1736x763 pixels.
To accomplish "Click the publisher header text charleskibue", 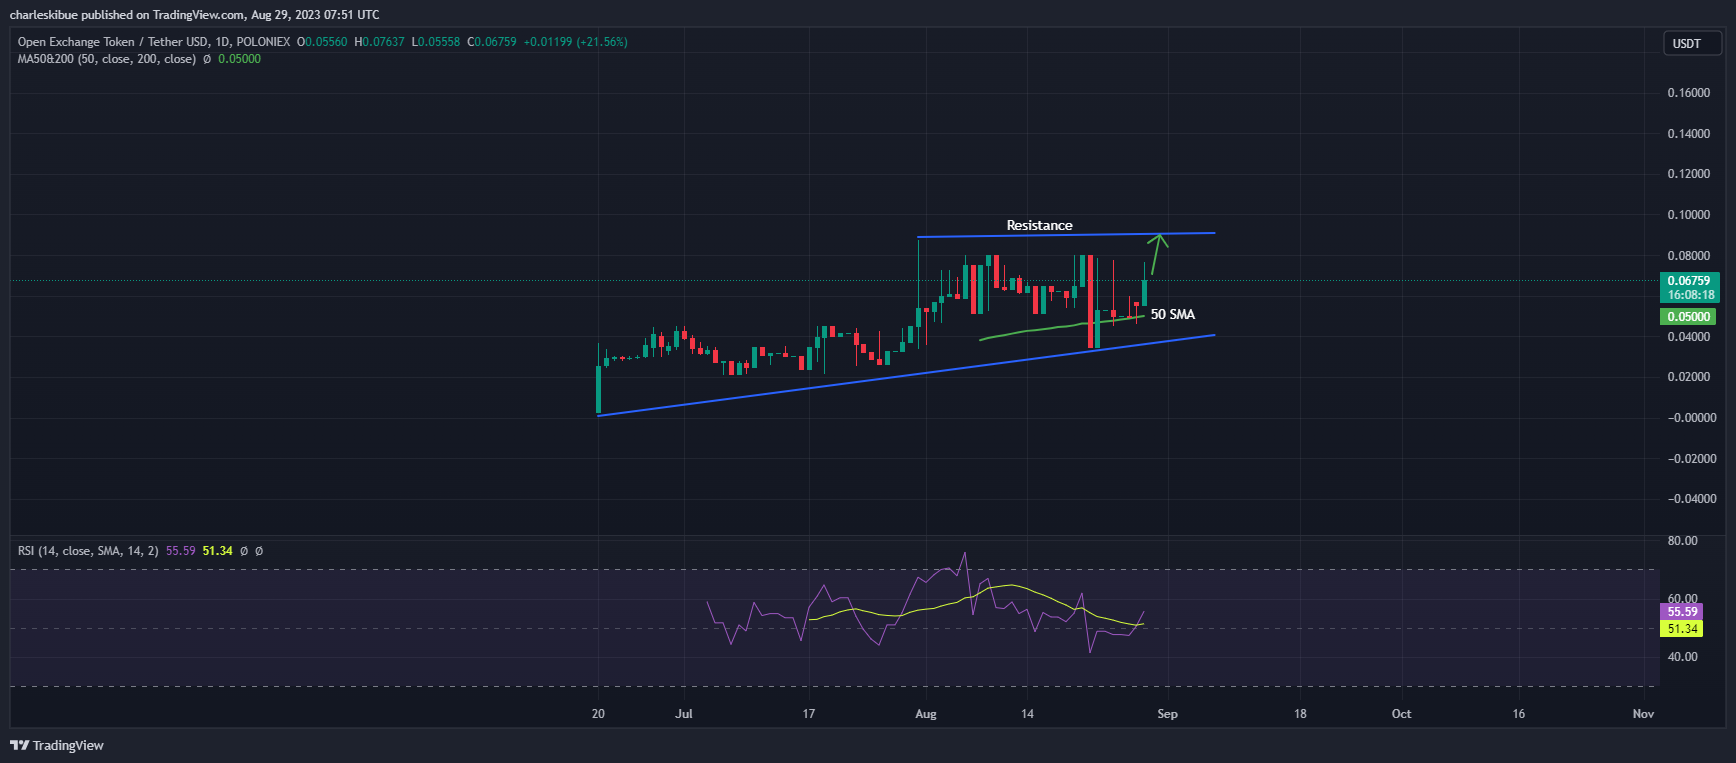I will pos(43,15).
